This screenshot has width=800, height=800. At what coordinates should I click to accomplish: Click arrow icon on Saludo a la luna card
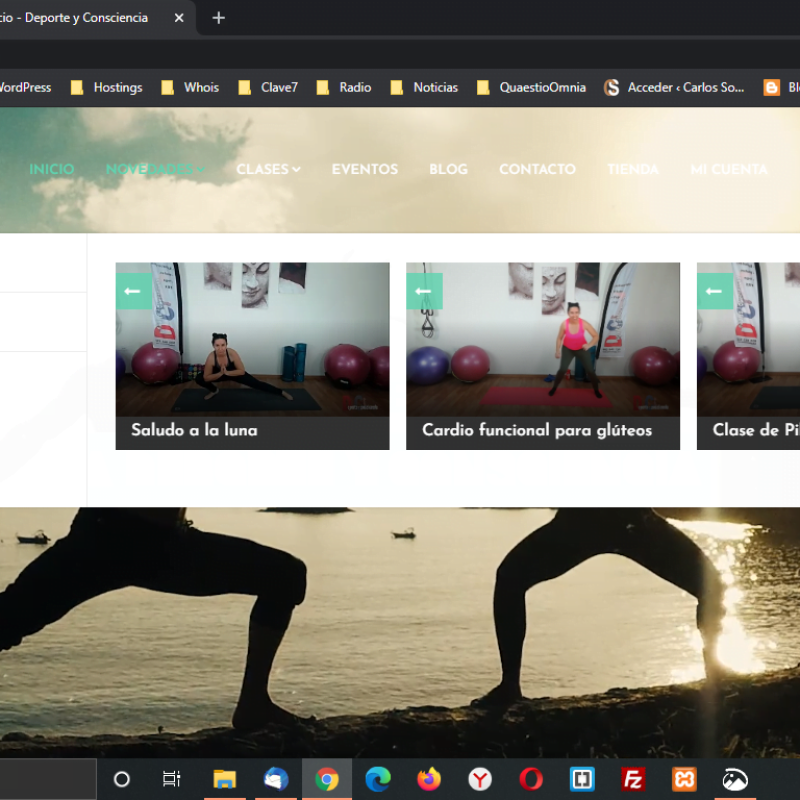[x=133, y=291]
